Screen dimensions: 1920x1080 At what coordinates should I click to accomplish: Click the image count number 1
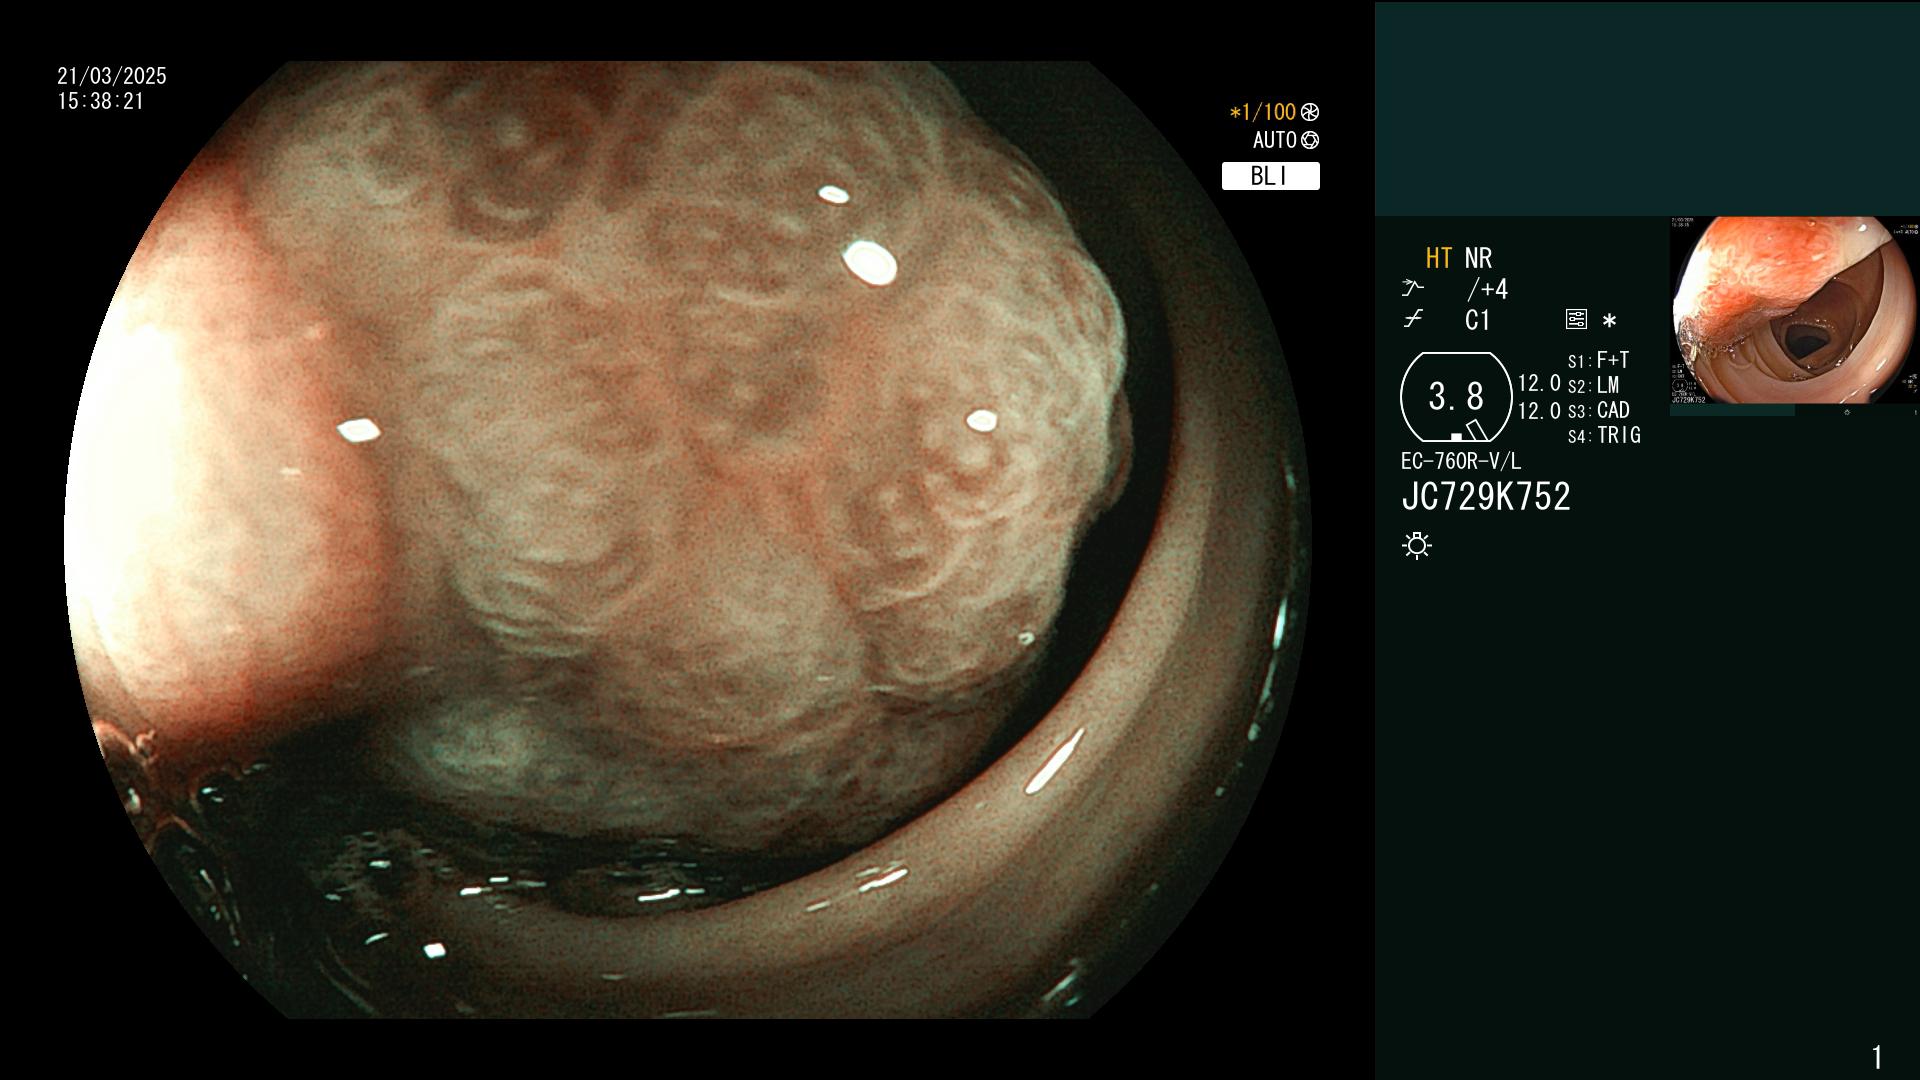click(x=1877, y=1057)
